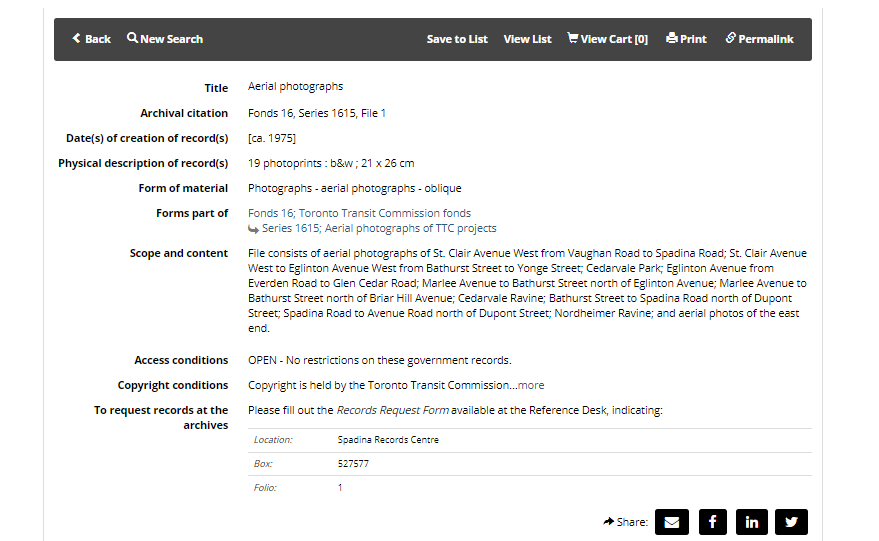This screenshot has height=541, width=879.
Task: Click the Location: field label
Action: coord(273,440)
